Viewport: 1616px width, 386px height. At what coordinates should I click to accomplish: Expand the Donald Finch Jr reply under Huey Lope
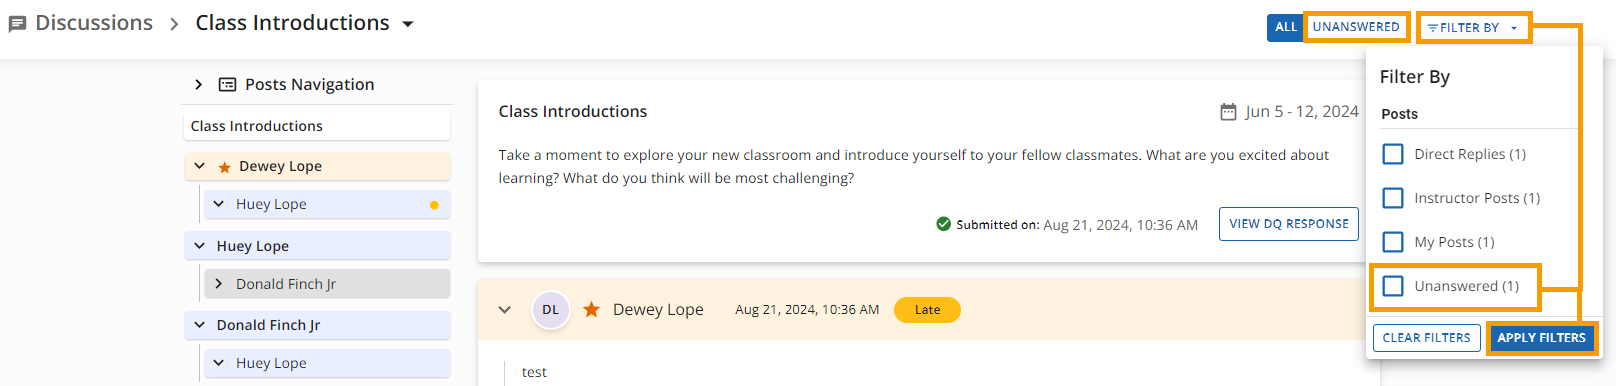click(219, 284)
